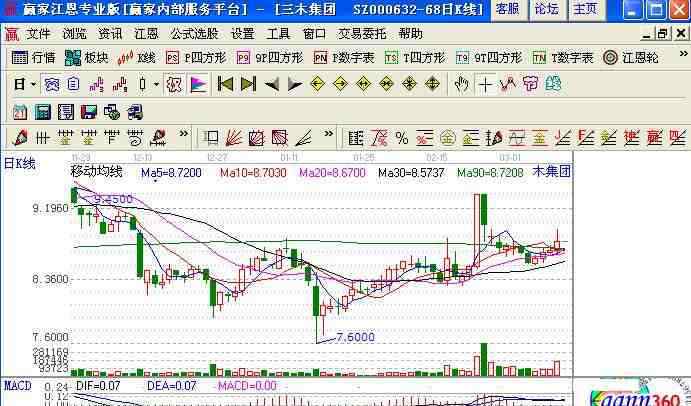Screen dimensions: 691x406
Task: Open the P数字表 tool
Action: tap(344, 58)
